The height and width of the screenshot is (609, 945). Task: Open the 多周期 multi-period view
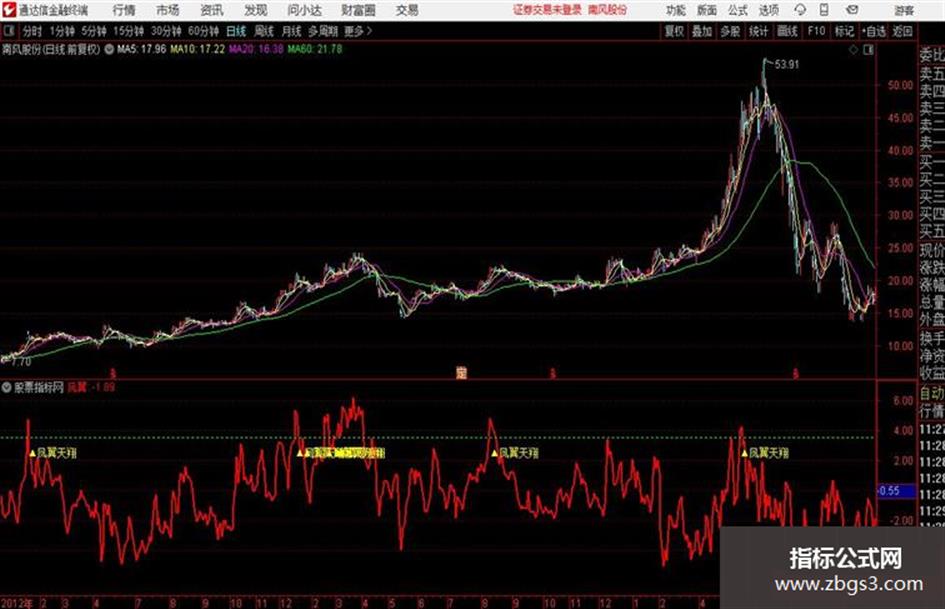[323, 31]
